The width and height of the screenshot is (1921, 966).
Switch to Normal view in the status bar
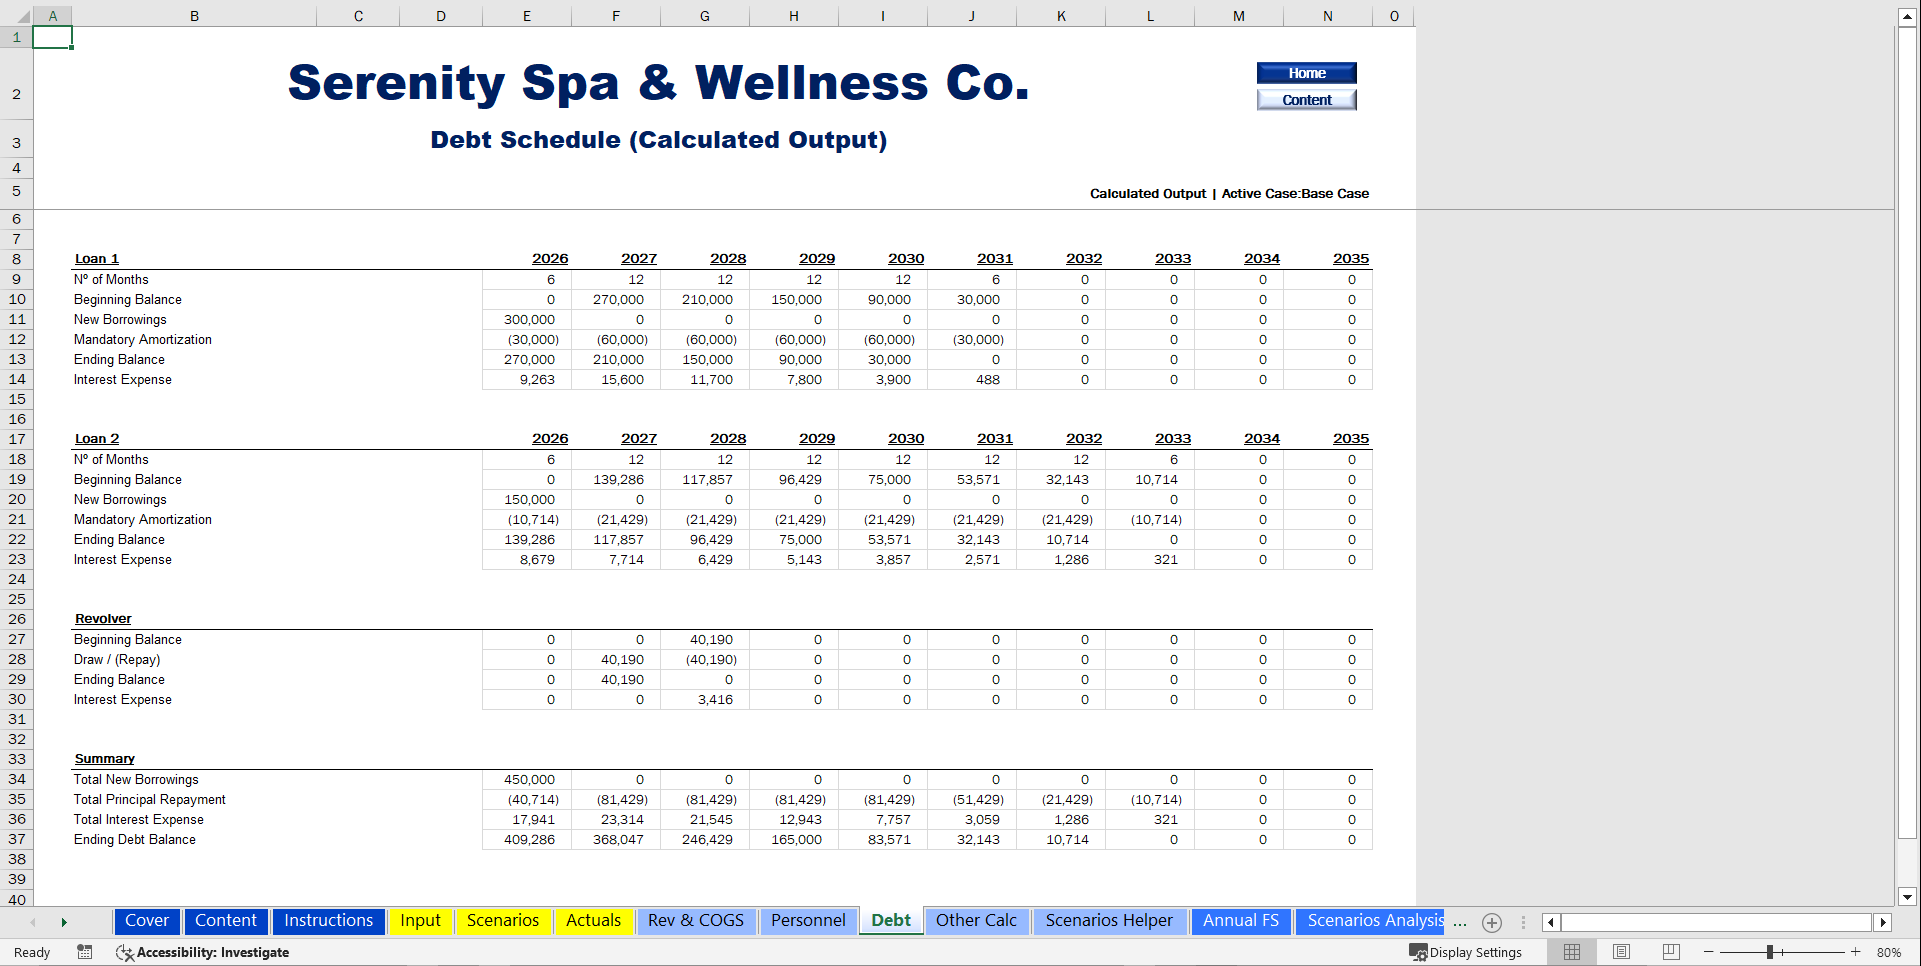(x=1572, y=952)
